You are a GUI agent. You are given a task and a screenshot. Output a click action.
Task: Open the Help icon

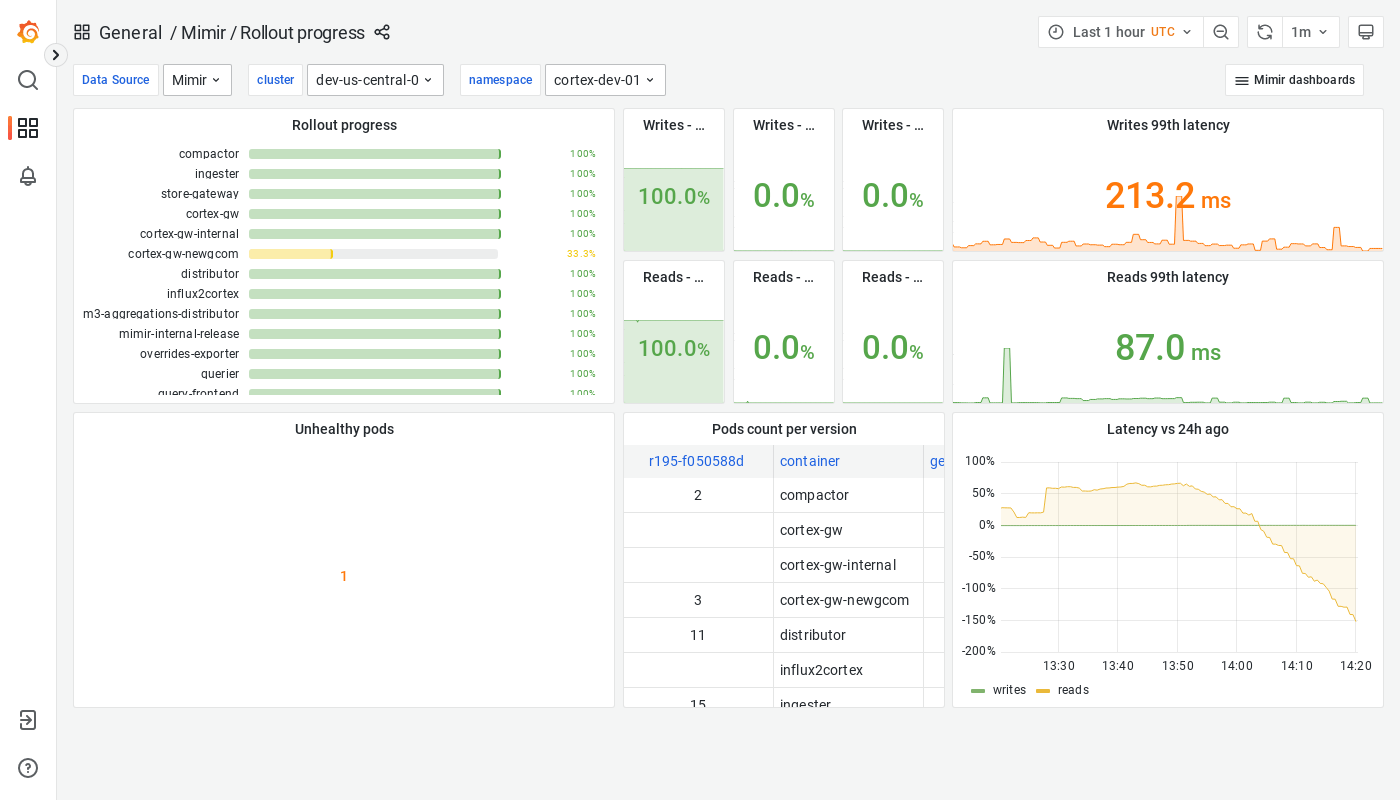[x=28, y=768]
